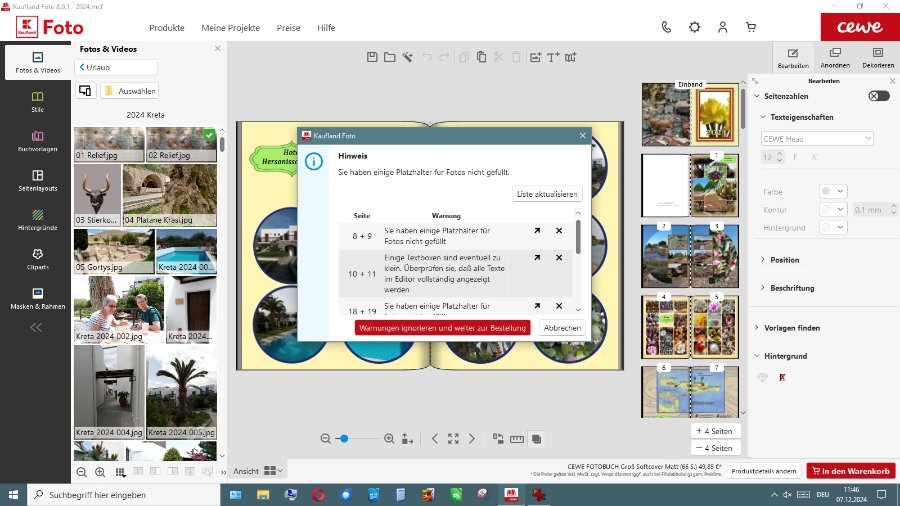Open the Hintergründe sidebar panel
Image resolution: width=900 pixels, height=506 pixels.
(x=37, y=220)
